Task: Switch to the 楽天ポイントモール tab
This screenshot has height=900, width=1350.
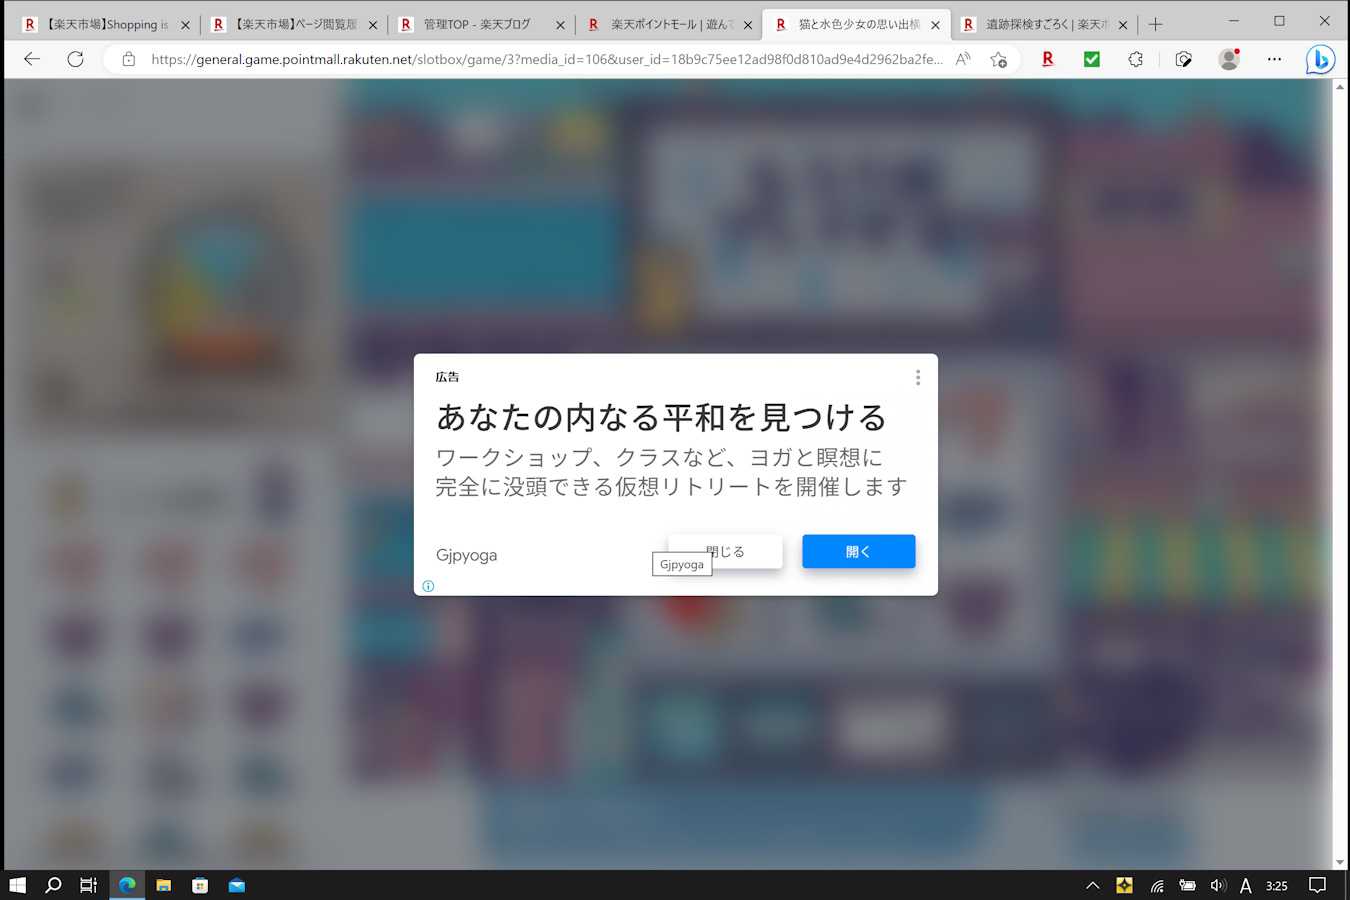Action: point(669,24)
